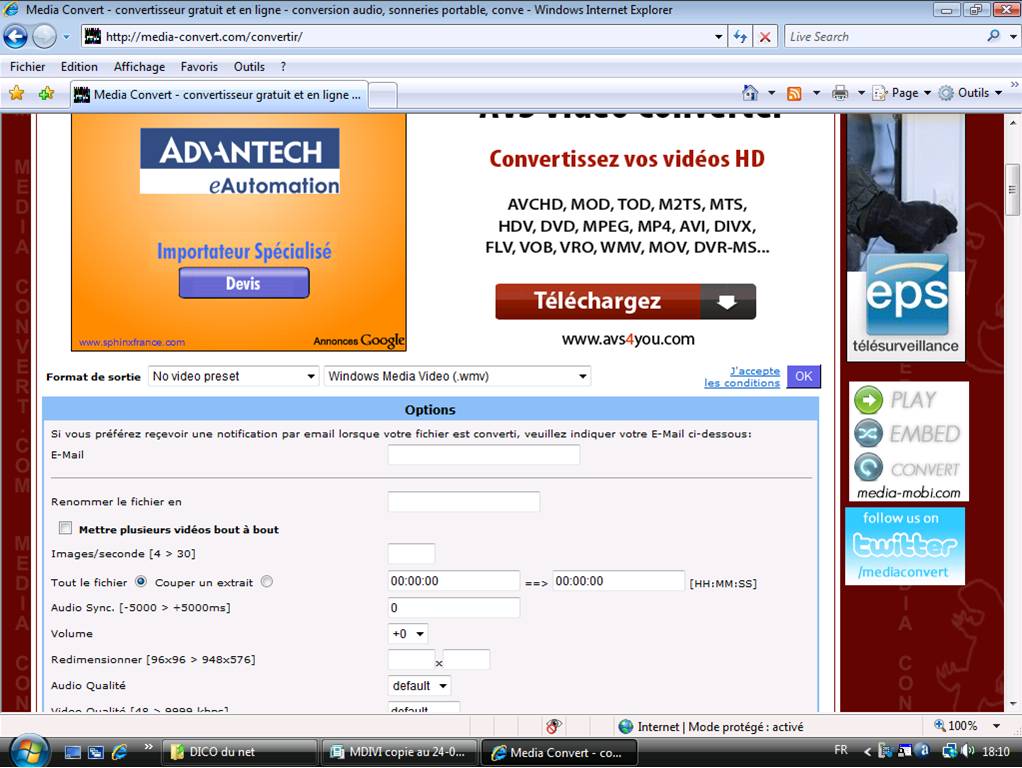Open the Favoris menu
Viewport: 1022px width, 768px height.
[199, 66]
